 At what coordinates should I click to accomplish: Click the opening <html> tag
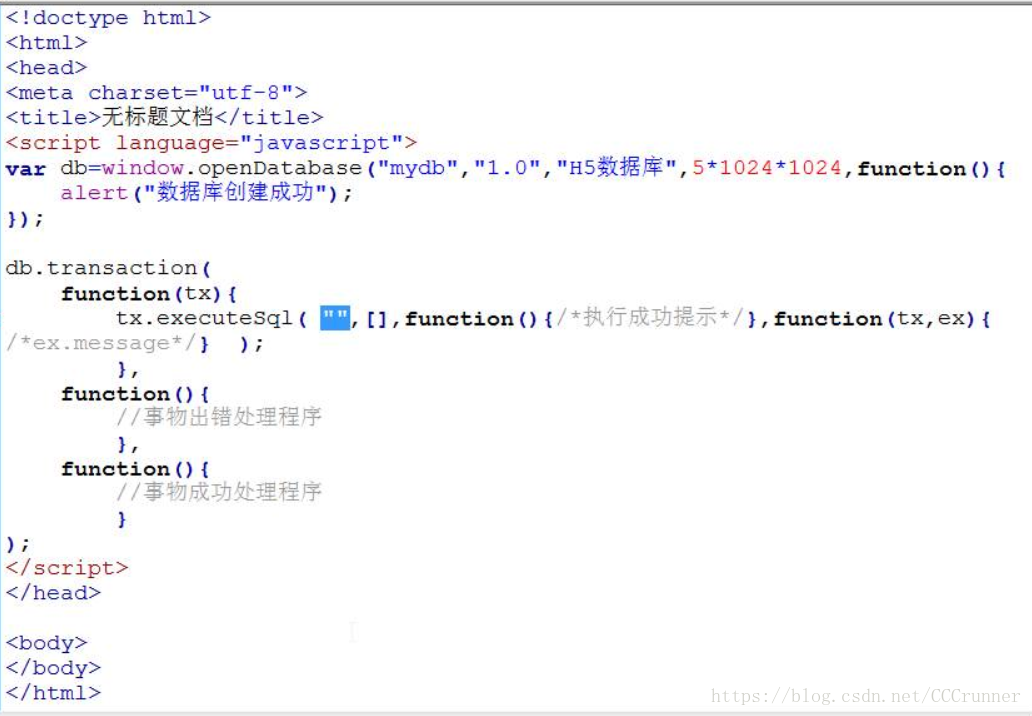click(x=47, y=43)
